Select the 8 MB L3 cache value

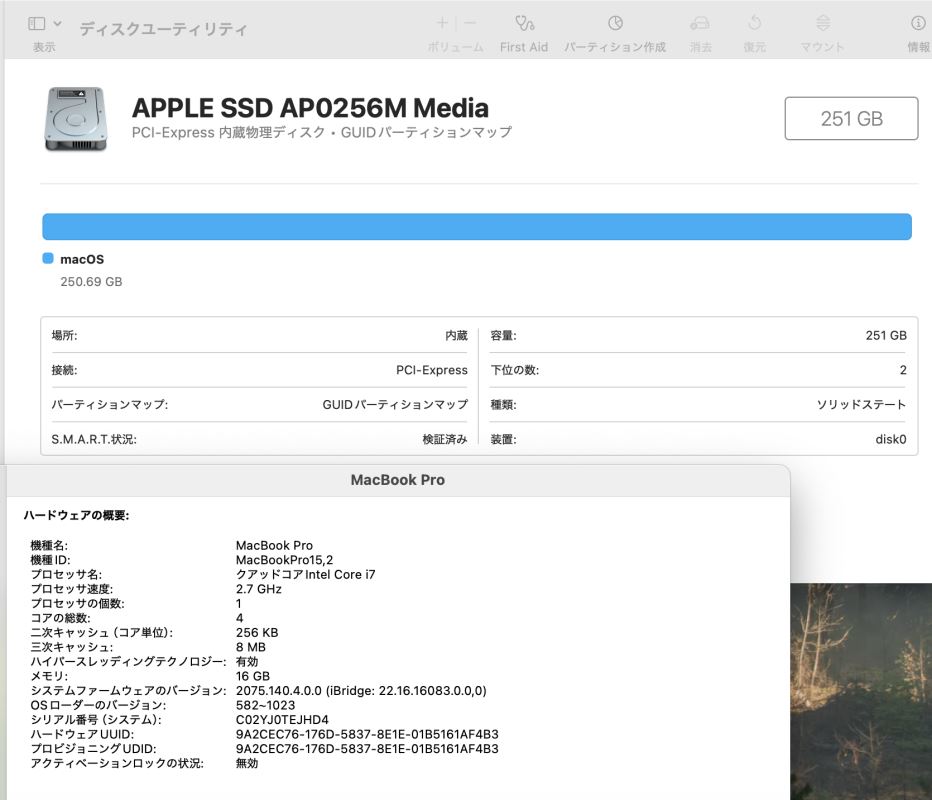[251, 647]
